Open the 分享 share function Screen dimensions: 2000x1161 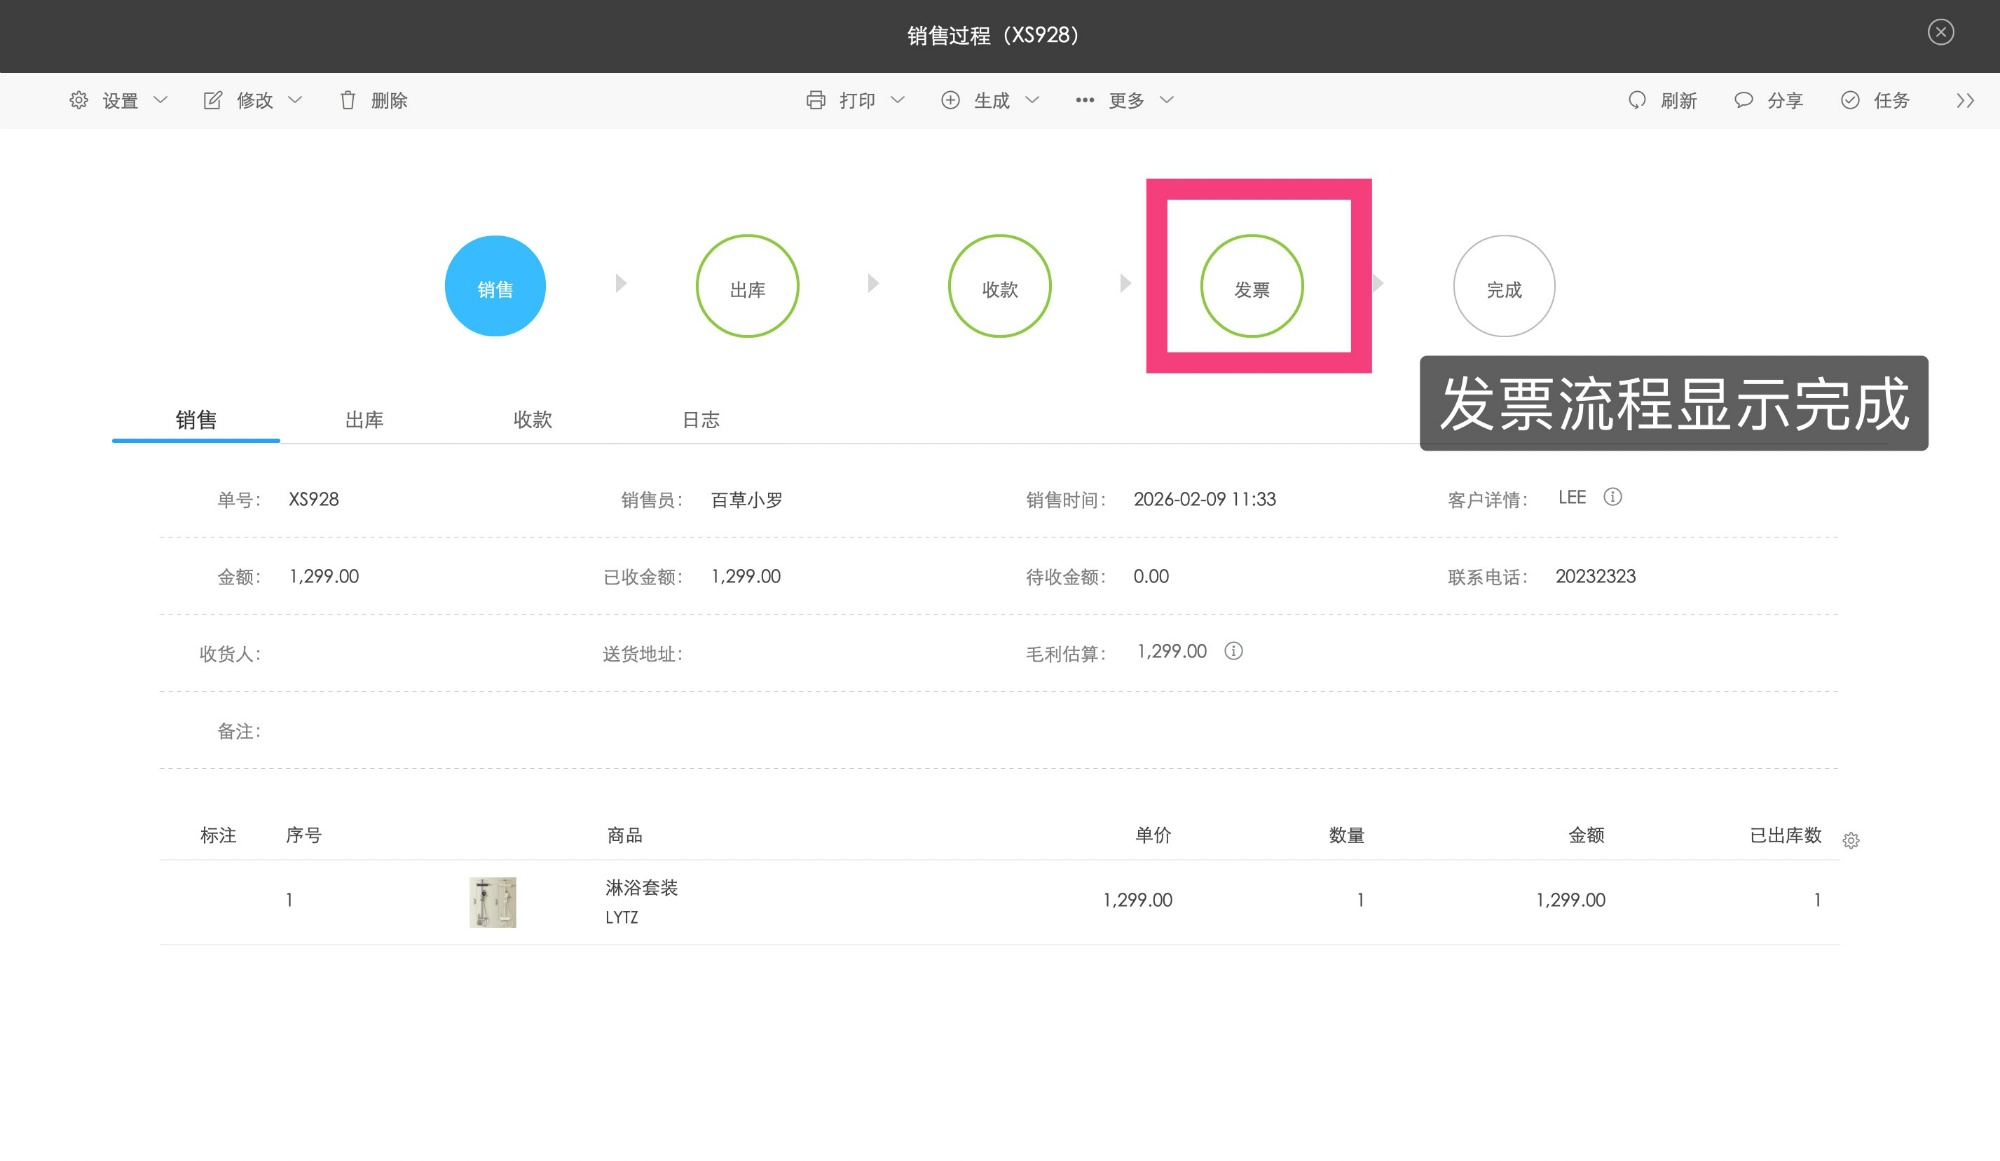pyautogui.click(x=1743, y=100)
